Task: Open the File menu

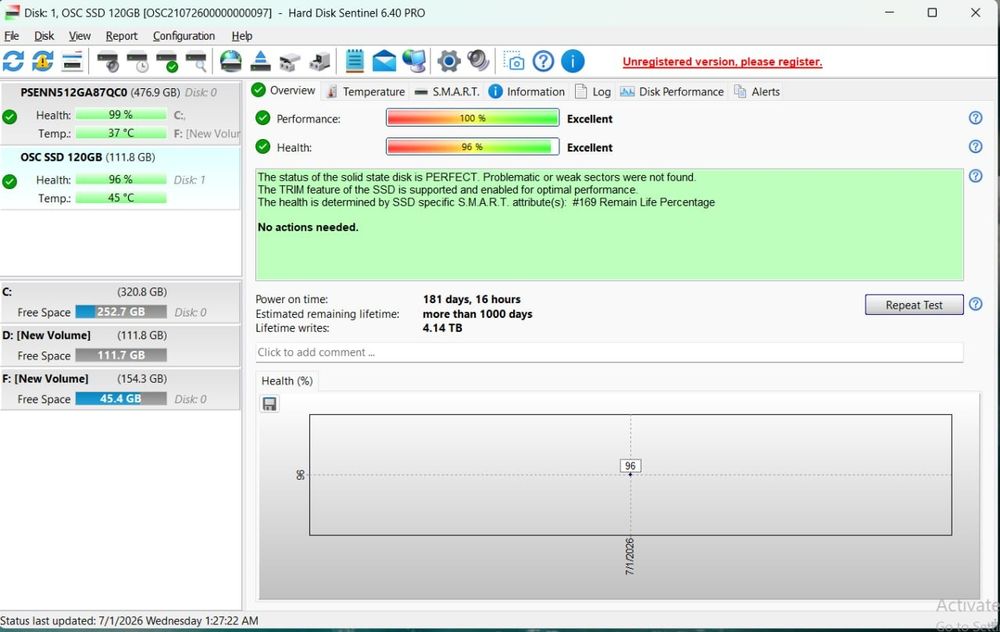Action: pos(11,36)
